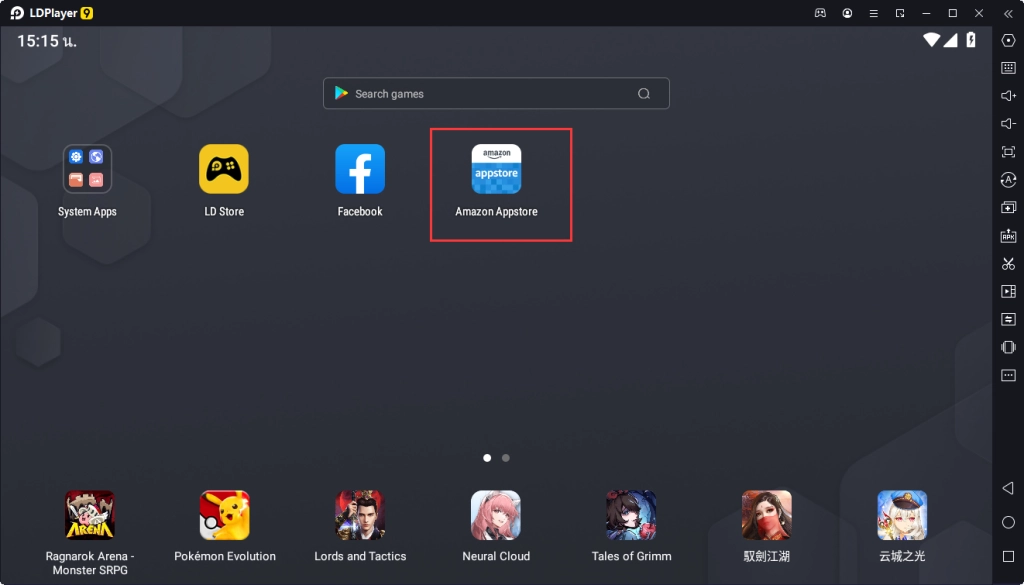The height and width of the screenshot is (585, 1024).
Task: Increase the emulator volume
Action: pos(1008,95)
